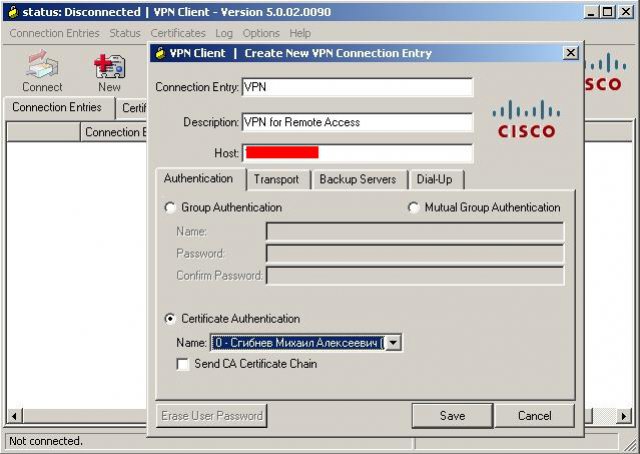This screenshot has height=454, width=640.
Task: Click the 'Not connected.' status bar text
Action: pos(46,441)
